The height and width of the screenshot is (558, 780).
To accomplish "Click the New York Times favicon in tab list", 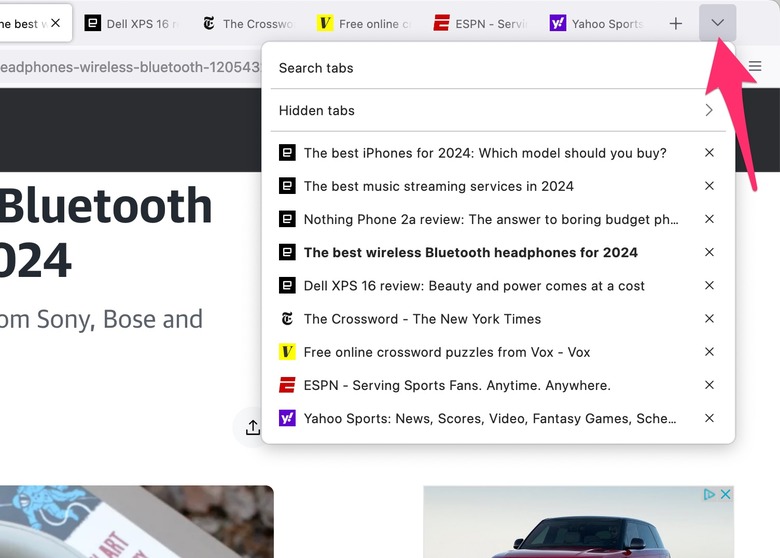I will [287, 319].
